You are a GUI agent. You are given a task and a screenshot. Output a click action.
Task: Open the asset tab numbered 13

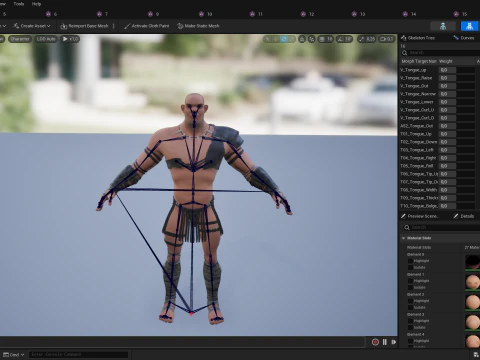[x=358, y=14]
